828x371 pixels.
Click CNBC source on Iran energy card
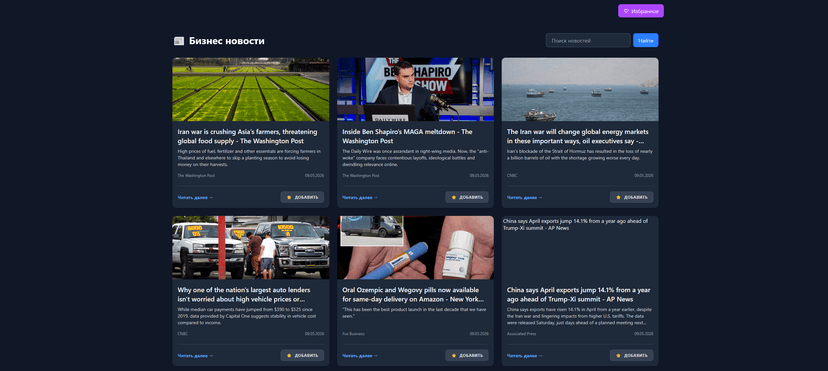(512, 175)
